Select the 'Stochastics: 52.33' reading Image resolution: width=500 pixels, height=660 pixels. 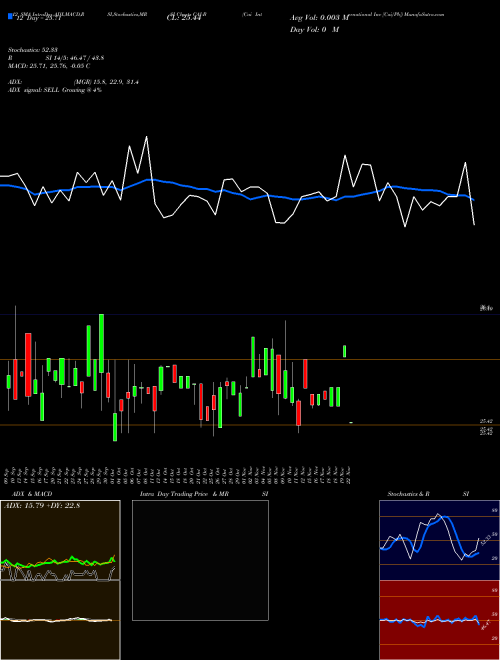(33, 51)
